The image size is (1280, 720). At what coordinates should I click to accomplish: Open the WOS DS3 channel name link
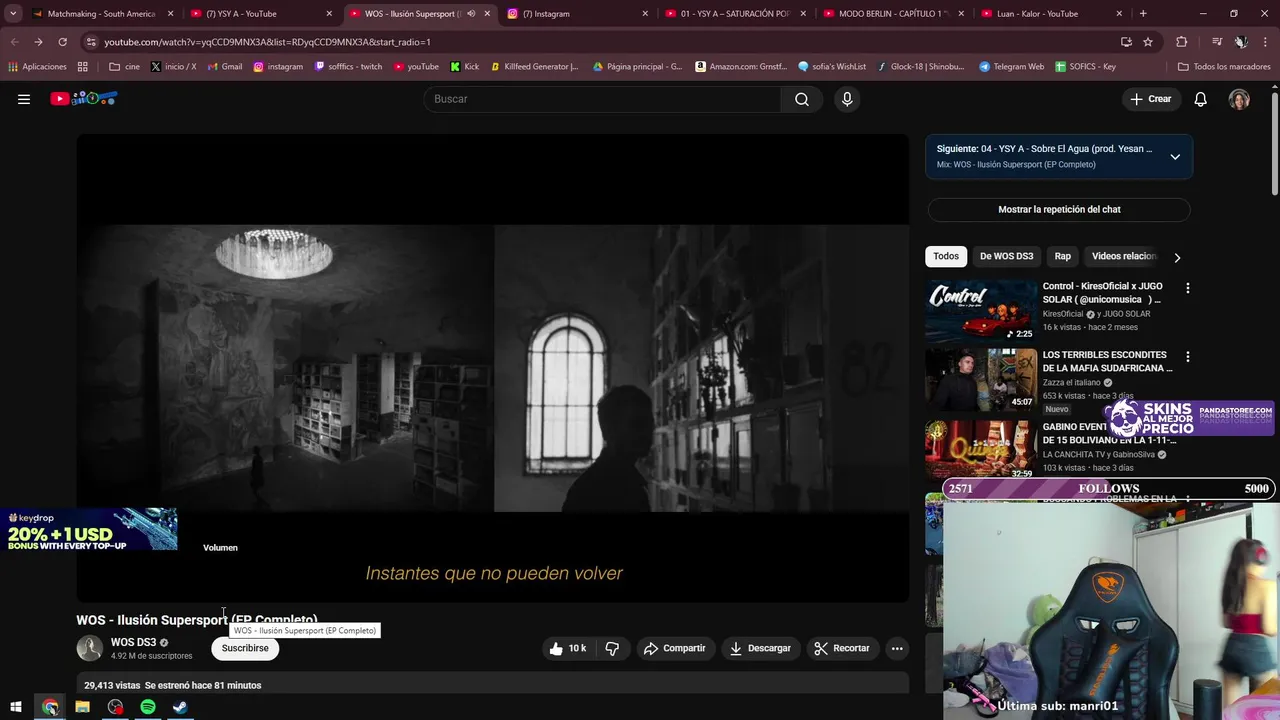tap(133, 642)
